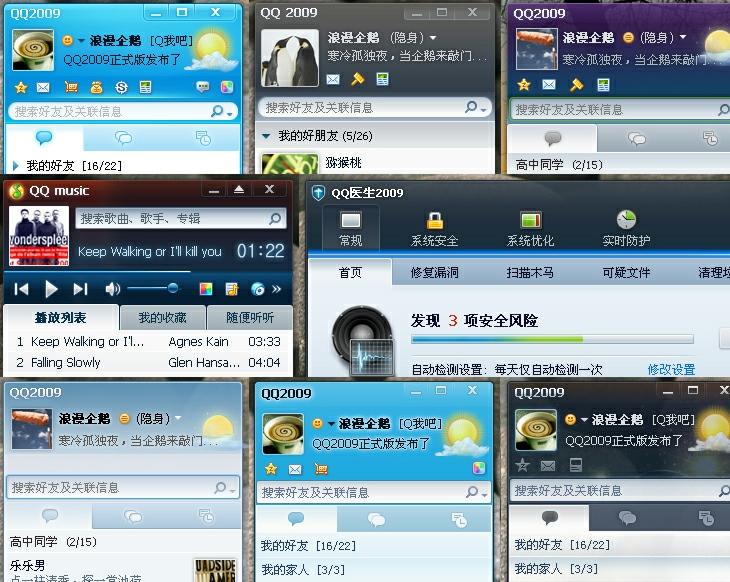Open the 系统安全 lock icon in QQ医生

(x=435, y=221)
